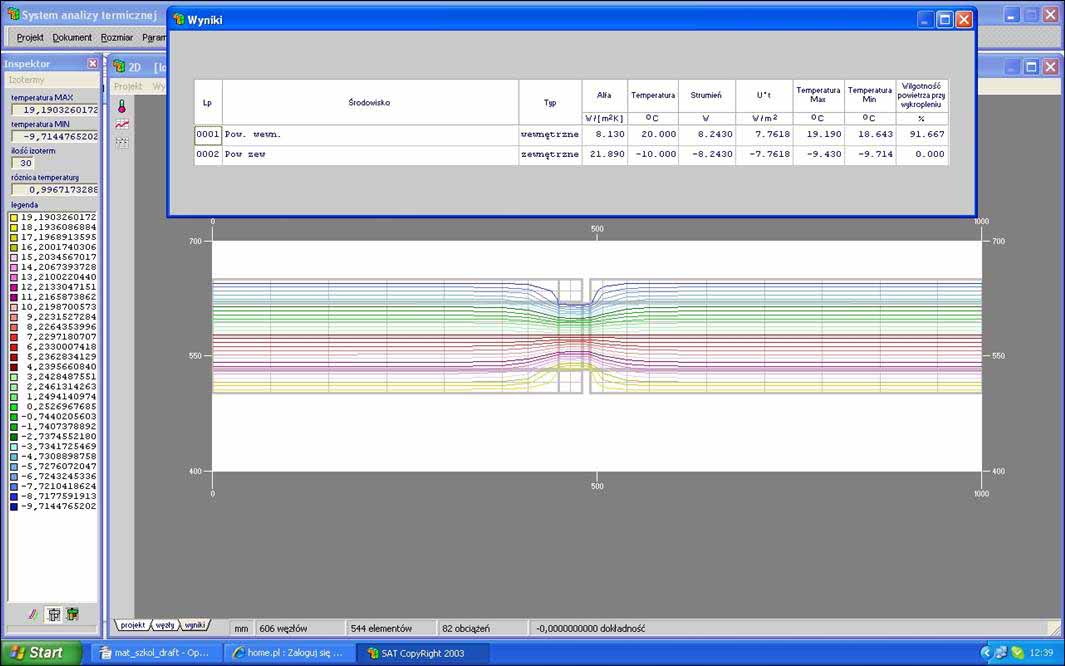Viewport: 1065px width, 666px height.
Task: Switch to the wyniki tab
Action: coord(195,625)
